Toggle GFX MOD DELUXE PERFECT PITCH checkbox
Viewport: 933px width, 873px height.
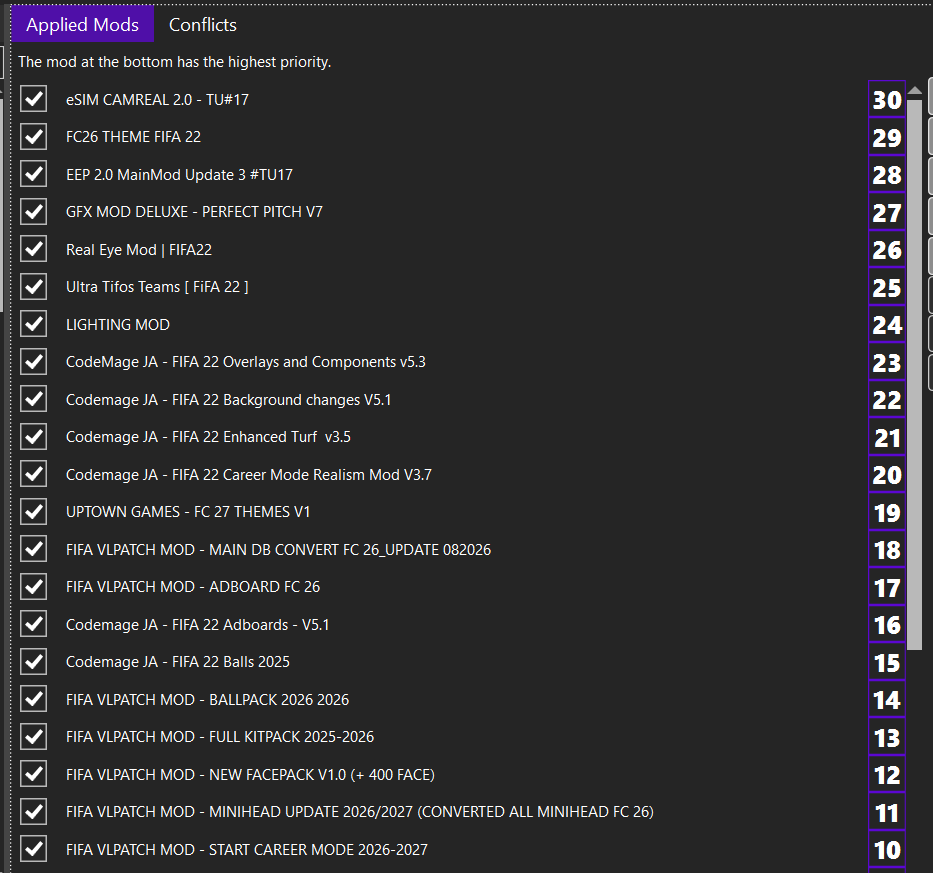click(x=33, y=211)
